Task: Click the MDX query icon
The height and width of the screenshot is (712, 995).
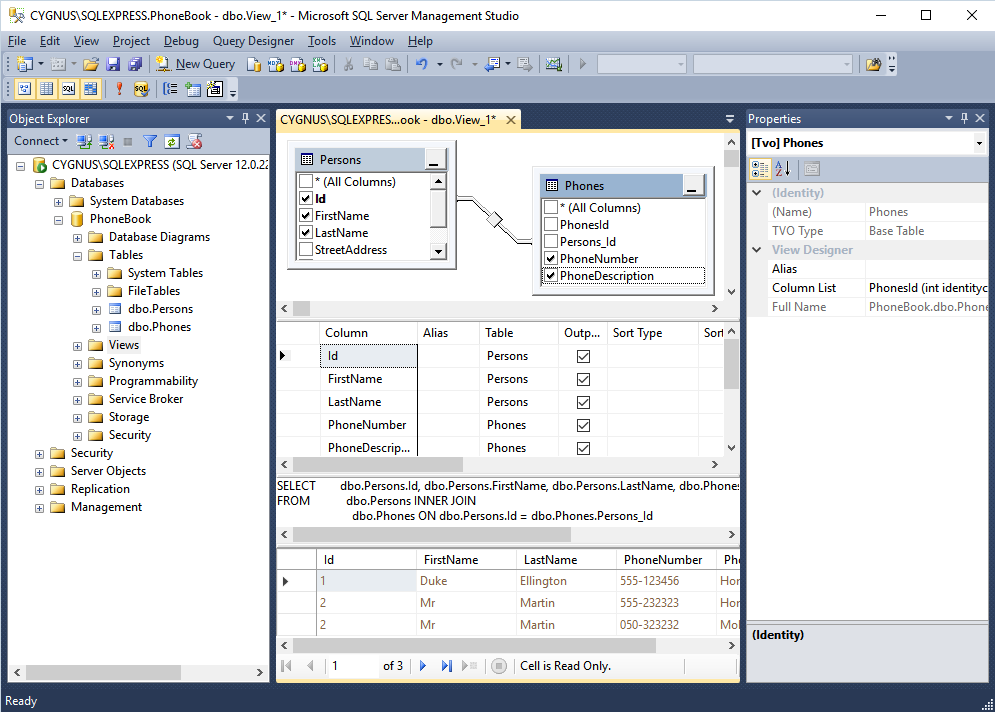Action: coord(276,64)
